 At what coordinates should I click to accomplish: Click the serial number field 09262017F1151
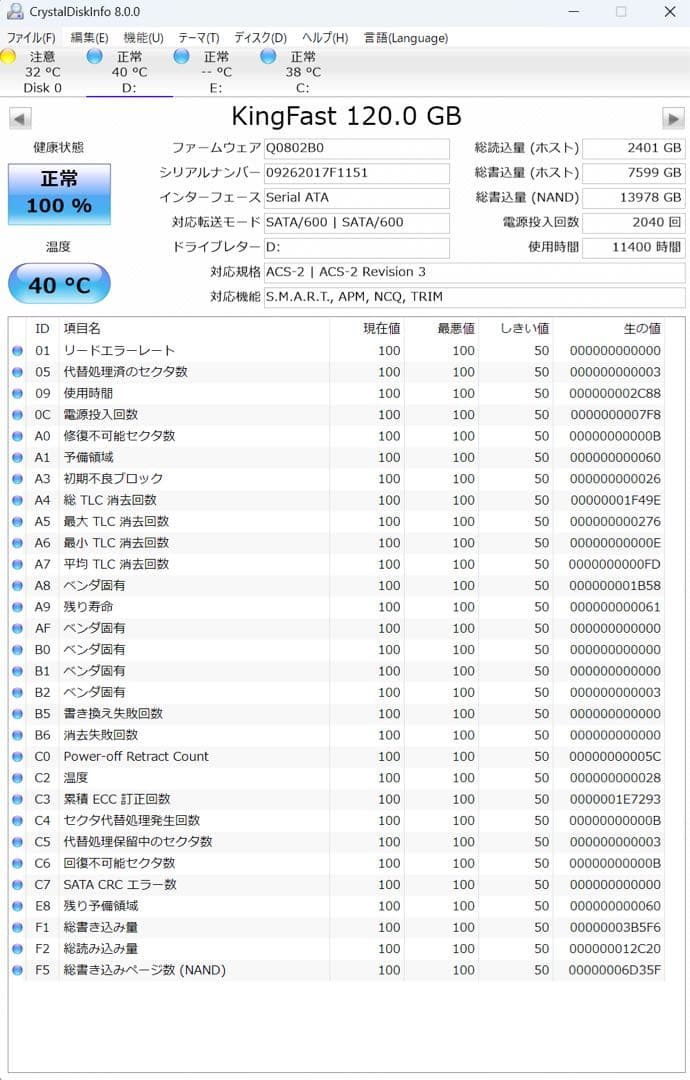[x=357, y=173]
